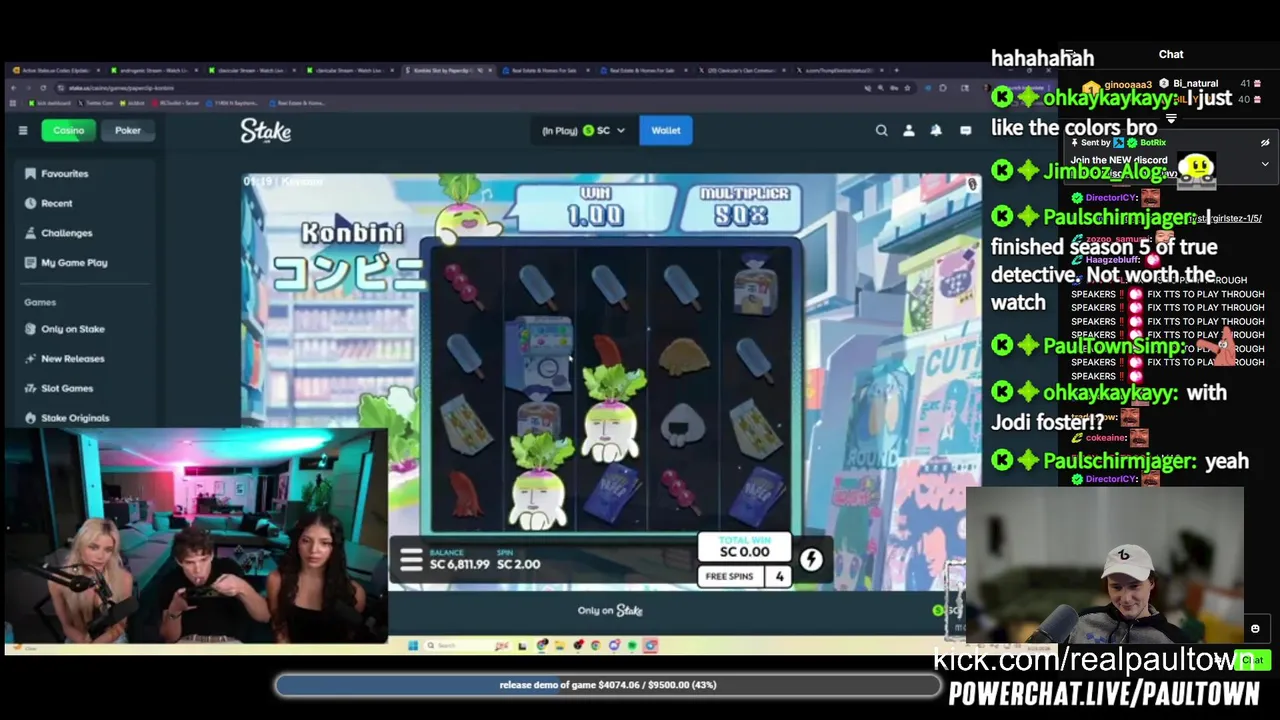Click the New Releases icon
The height and width of the screenshot is (720, 1280).
(30, 359)
